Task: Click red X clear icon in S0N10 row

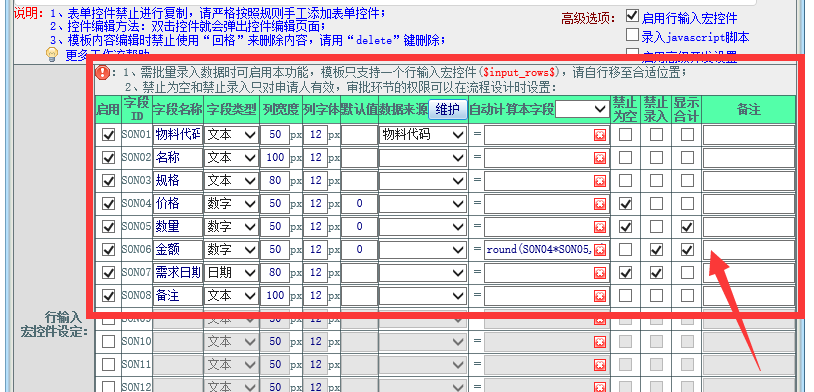Action: (600, 342)
